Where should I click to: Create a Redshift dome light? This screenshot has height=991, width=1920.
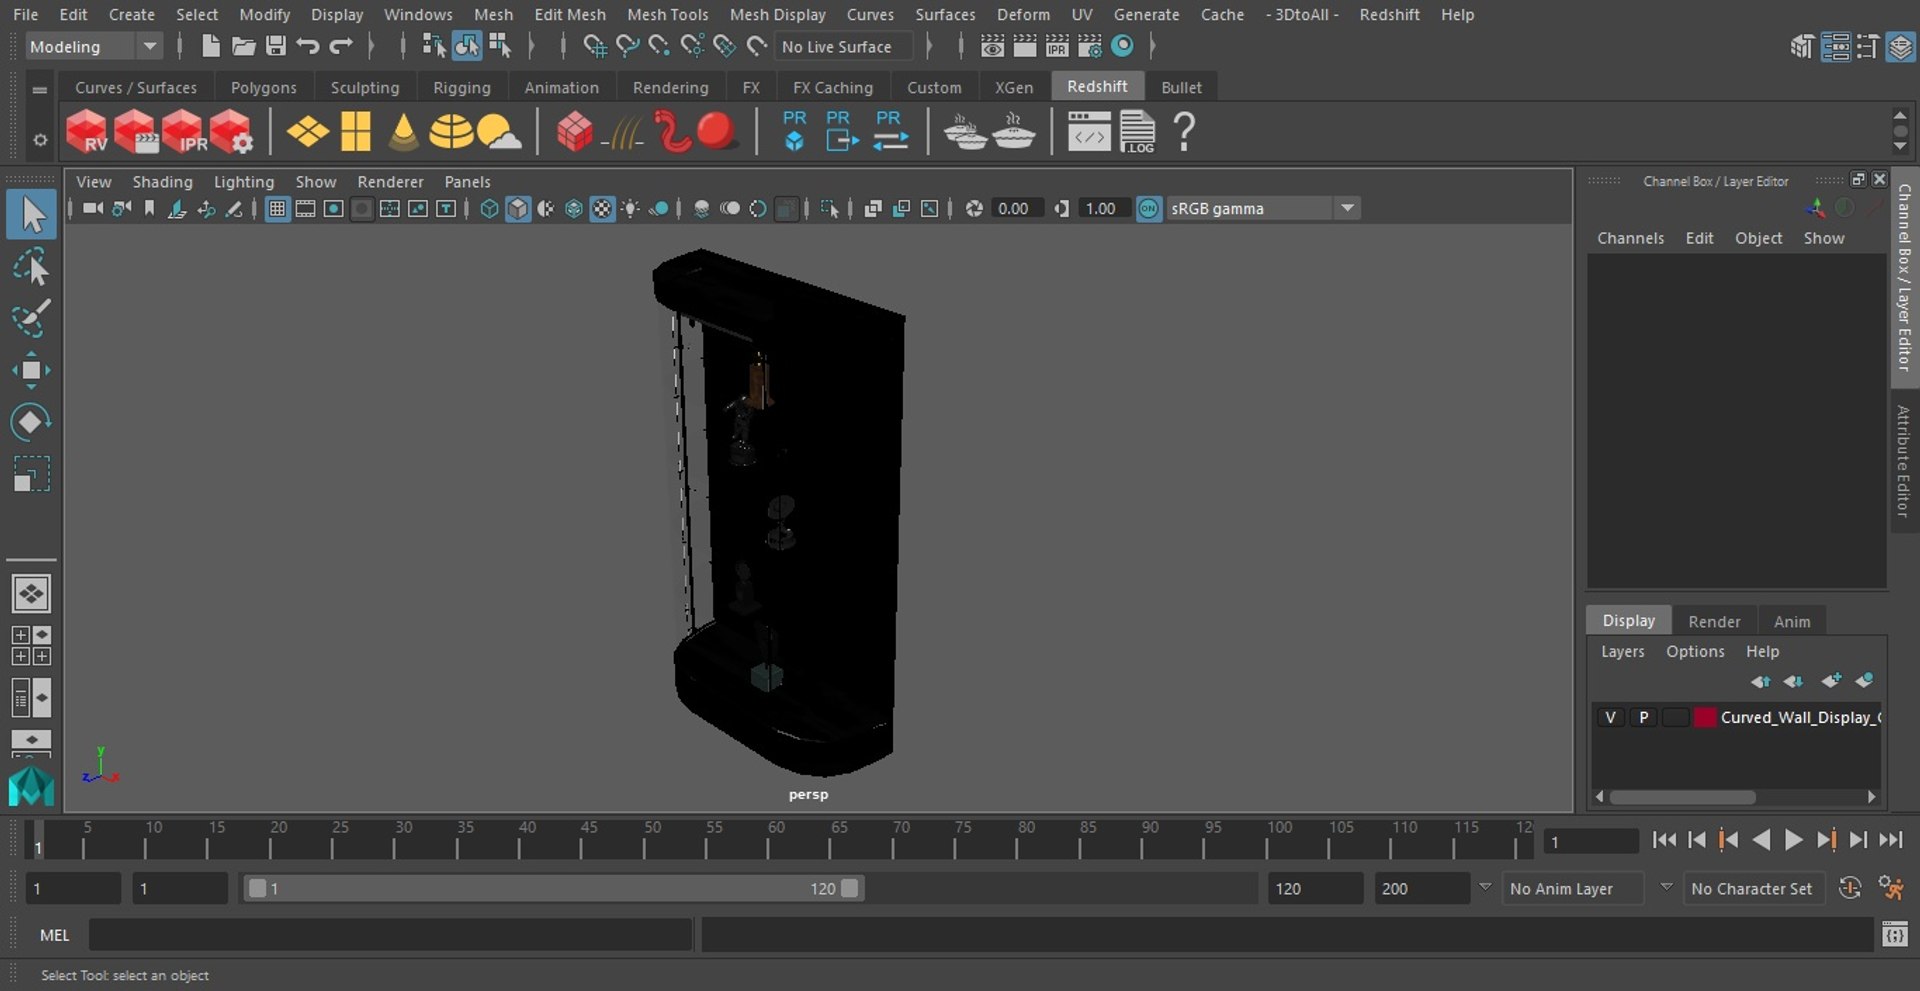point(451,132)
